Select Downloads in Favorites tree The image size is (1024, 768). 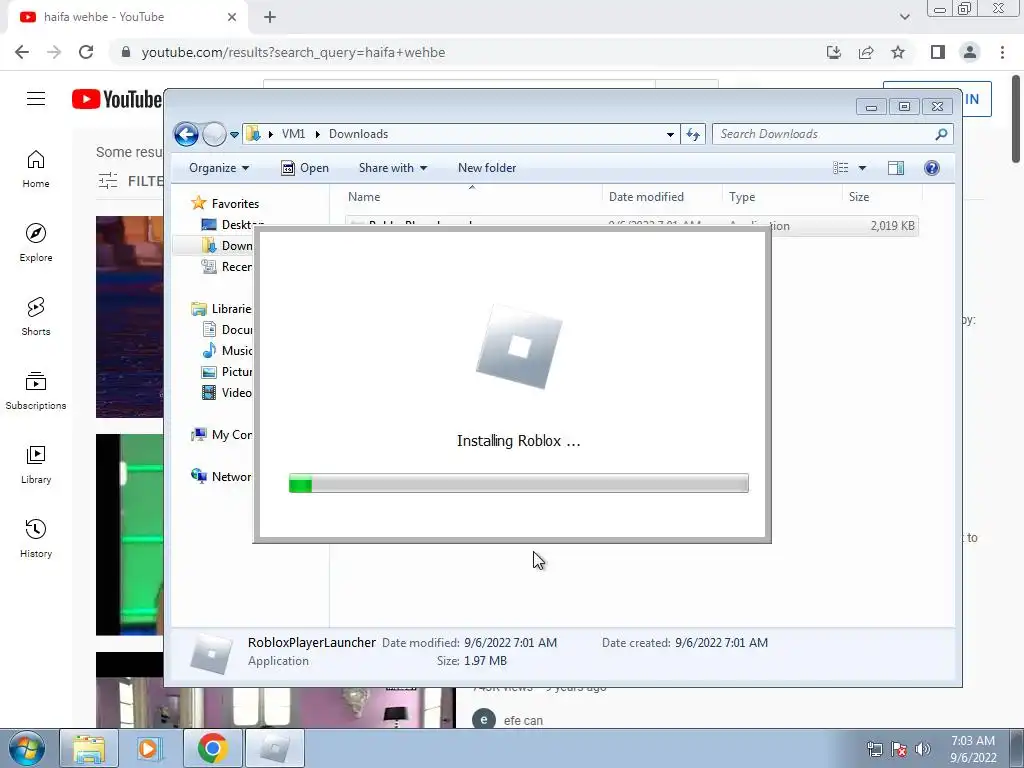(x=227, y=246)
